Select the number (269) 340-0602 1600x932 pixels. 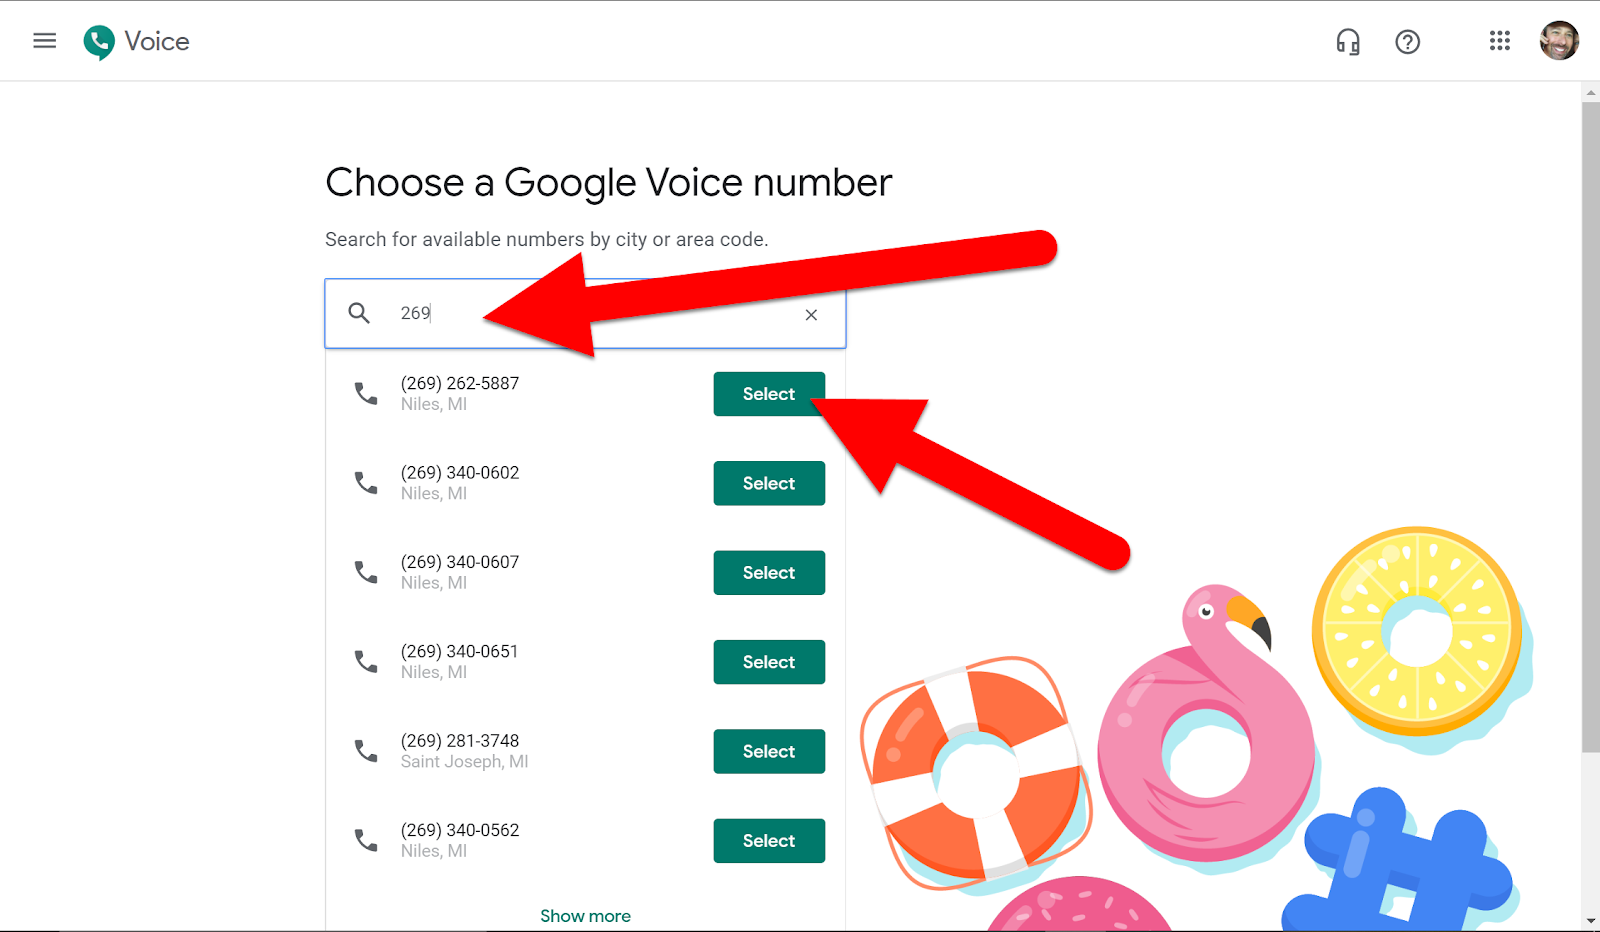click(x=769, y=483)
